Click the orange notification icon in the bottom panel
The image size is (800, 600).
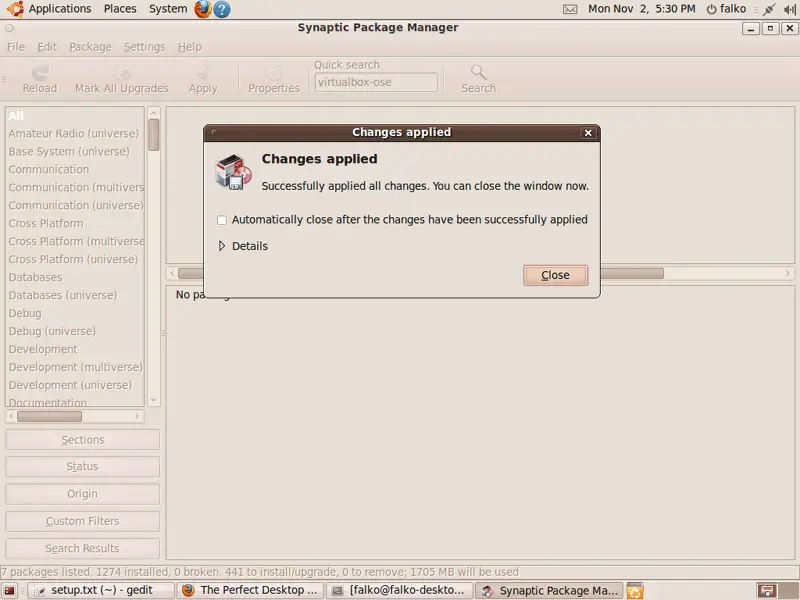[635, 591]
